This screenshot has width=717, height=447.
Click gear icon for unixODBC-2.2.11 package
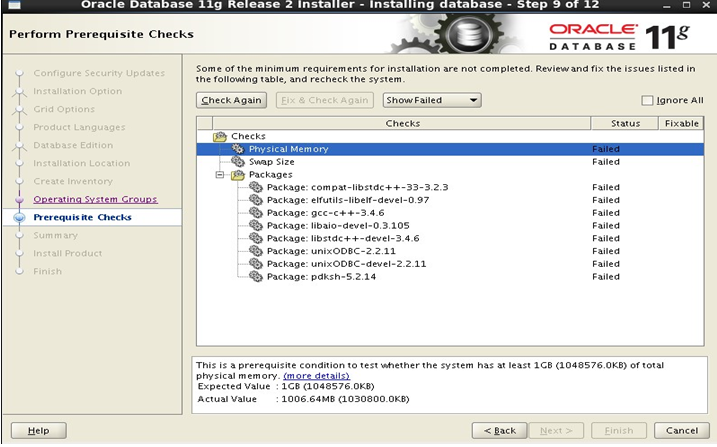(x=256, y=251)
